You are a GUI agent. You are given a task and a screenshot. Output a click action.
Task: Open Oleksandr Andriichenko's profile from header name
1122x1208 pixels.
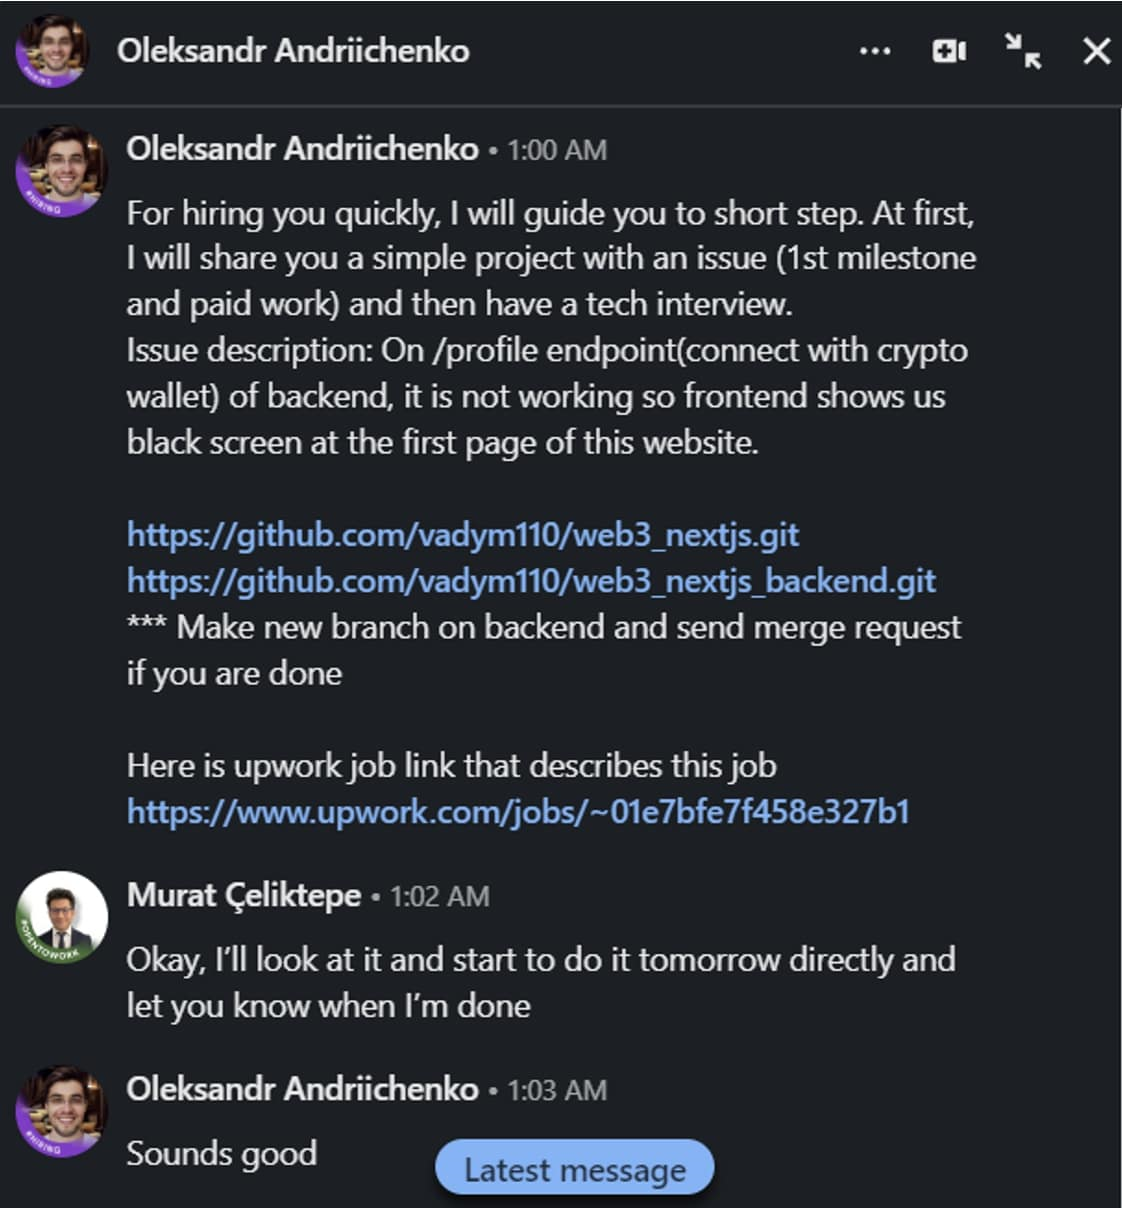point(293,51)
